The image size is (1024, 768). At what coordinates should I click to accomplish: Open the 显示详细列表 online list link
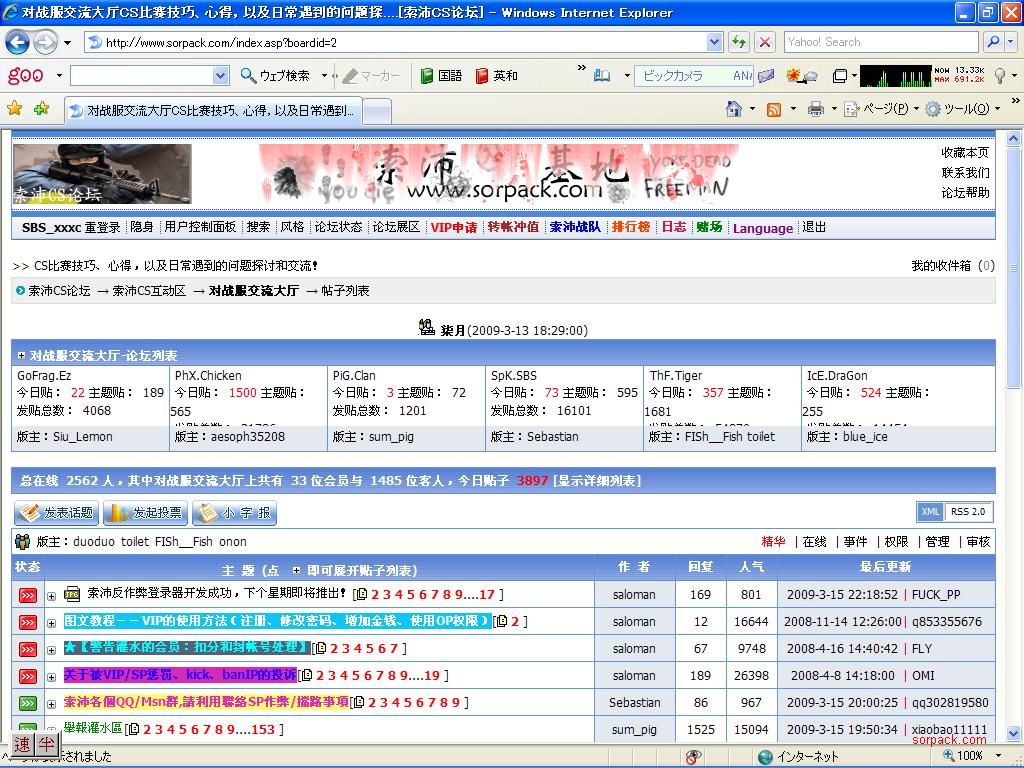pos(597,481)
